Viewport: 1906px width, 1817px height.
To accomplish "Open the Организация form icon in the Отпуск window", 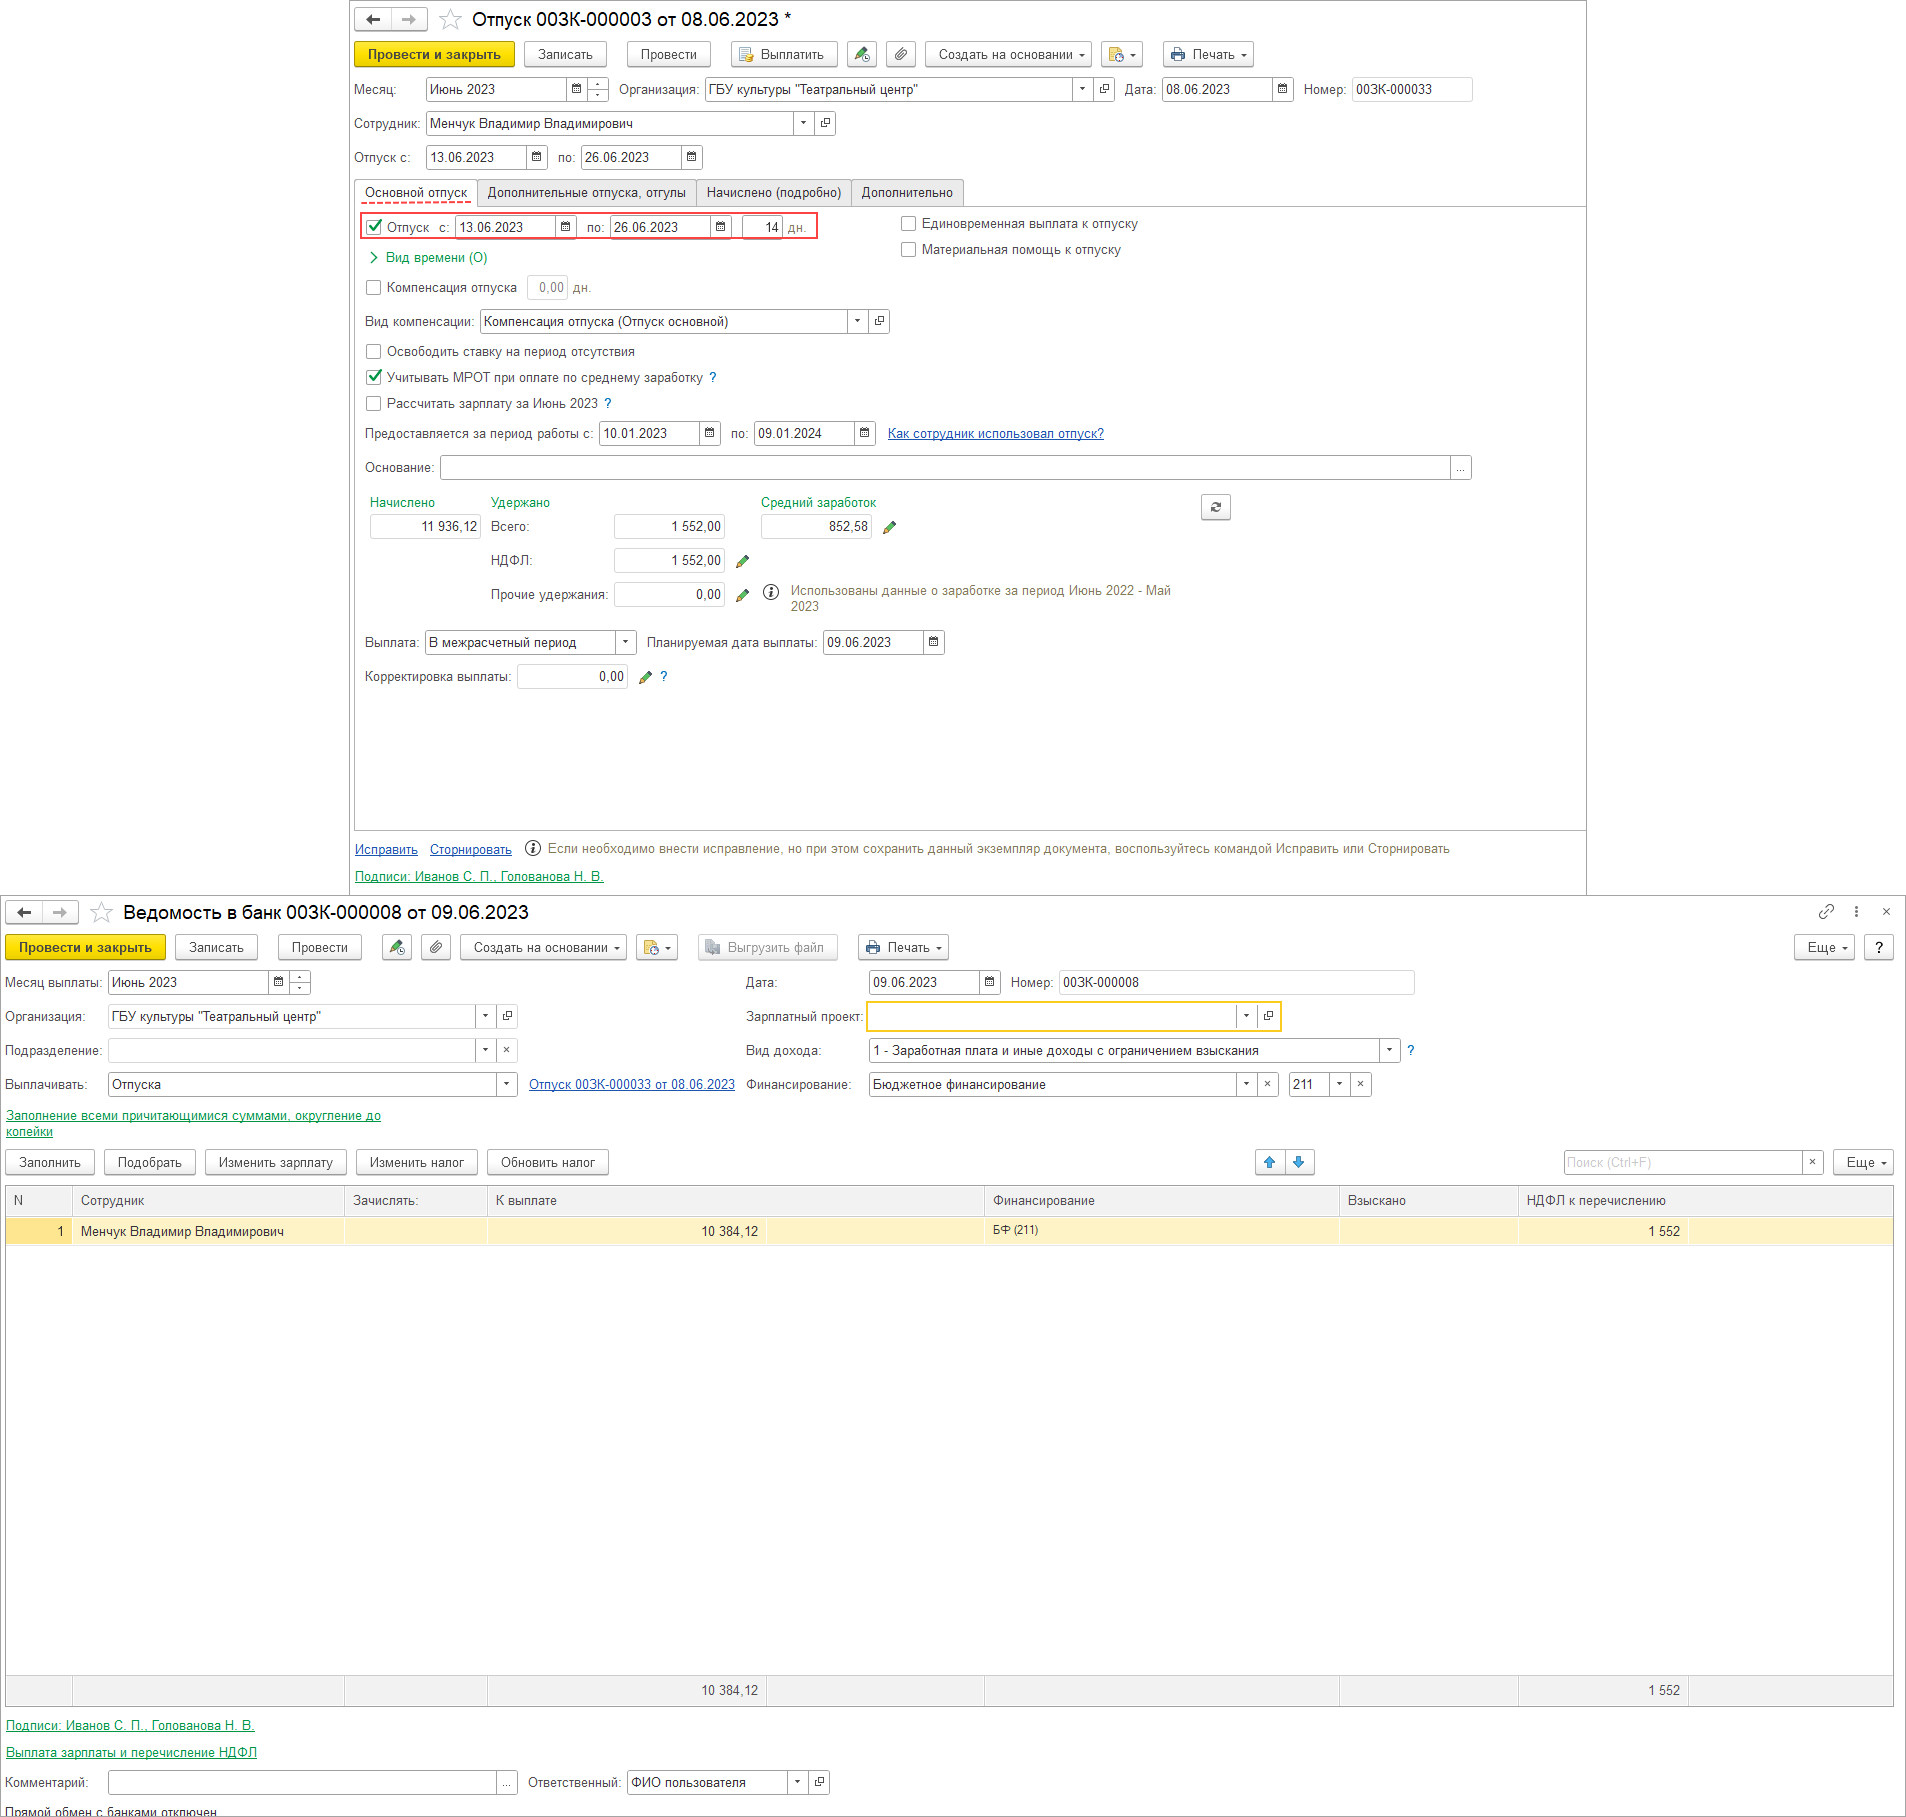I will (x=1104, y=89).
